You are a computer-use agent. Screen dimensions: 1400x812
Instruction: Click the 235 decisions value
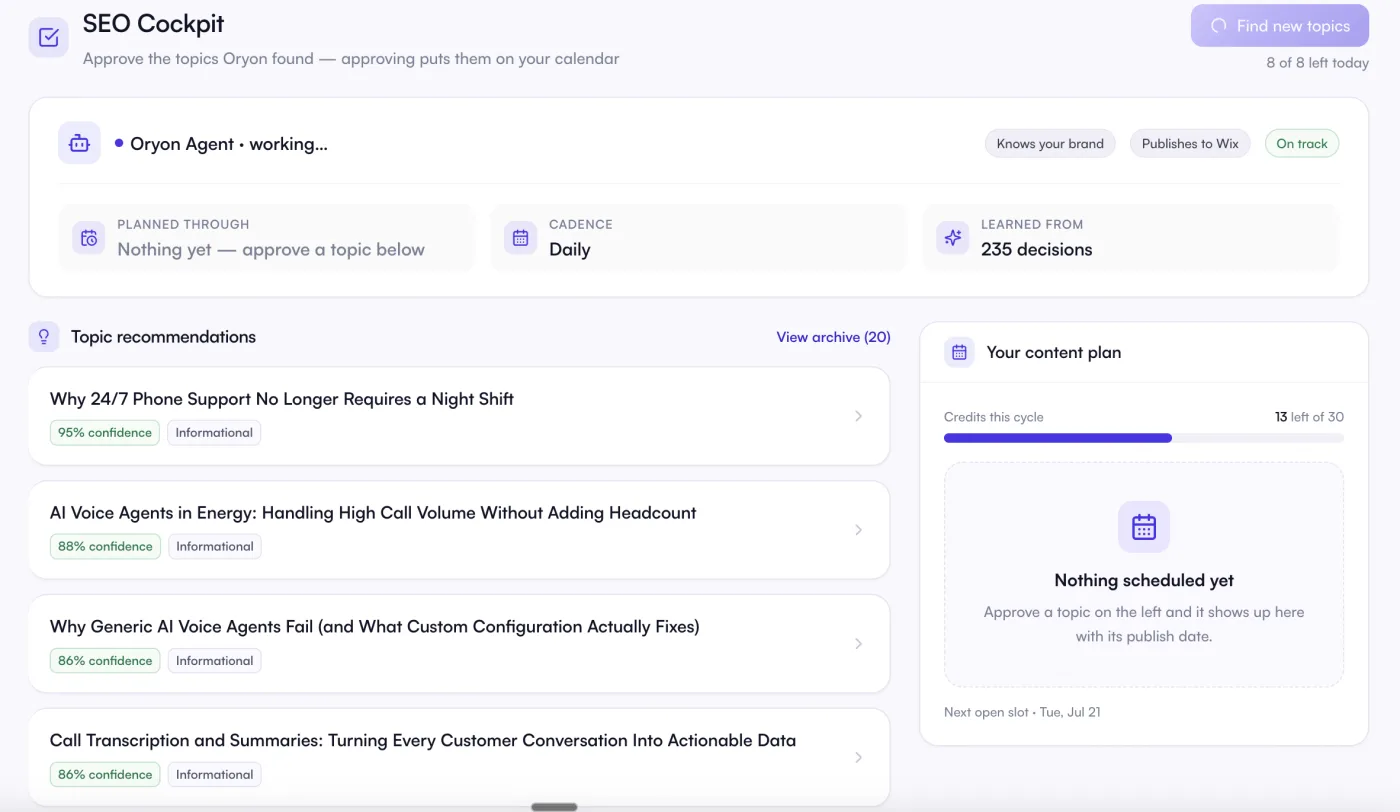pyautogui.click(x=1036, y=250)
